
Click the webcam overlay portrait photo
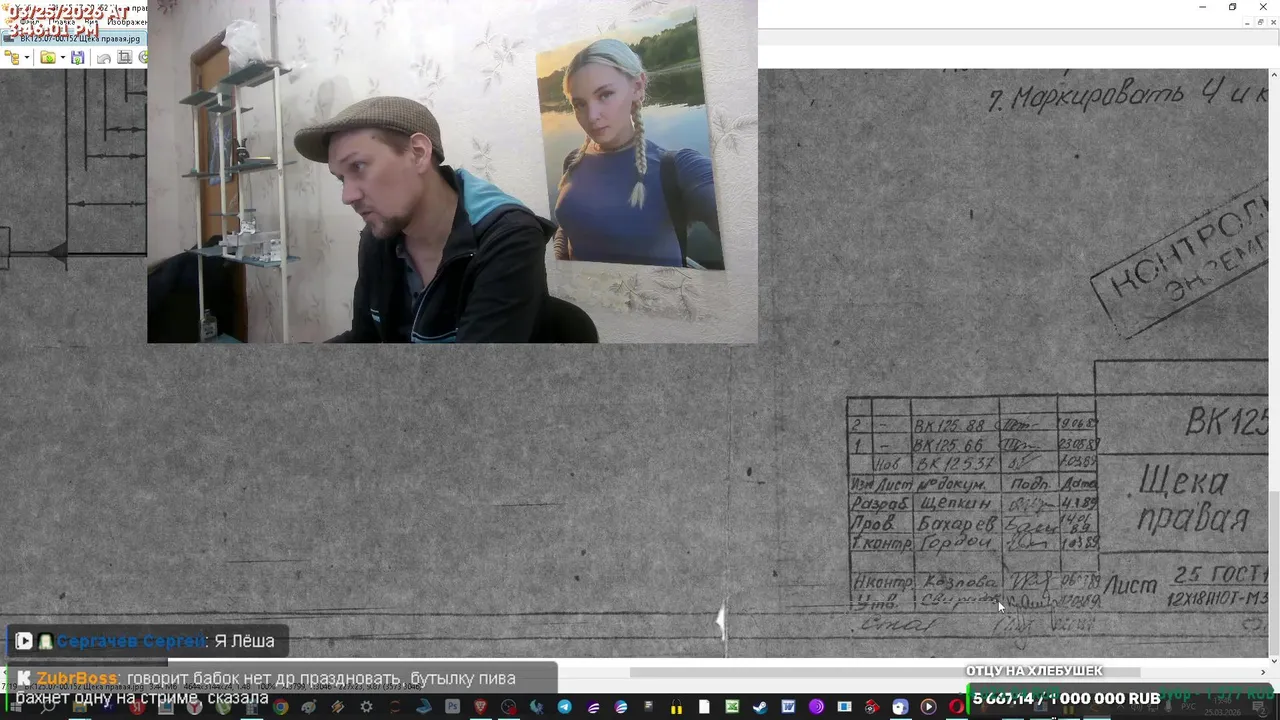coord(630,140)
